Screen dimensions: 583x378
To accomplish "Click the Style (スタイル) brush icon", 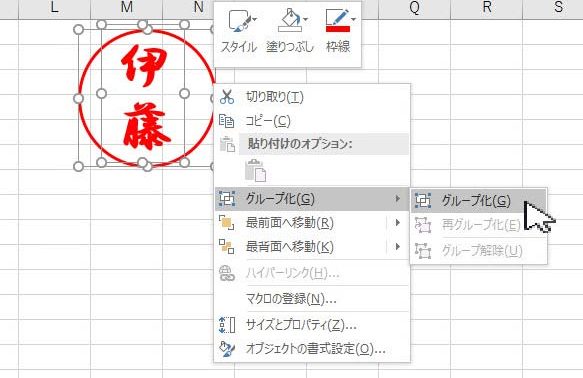I will point(239,21).
